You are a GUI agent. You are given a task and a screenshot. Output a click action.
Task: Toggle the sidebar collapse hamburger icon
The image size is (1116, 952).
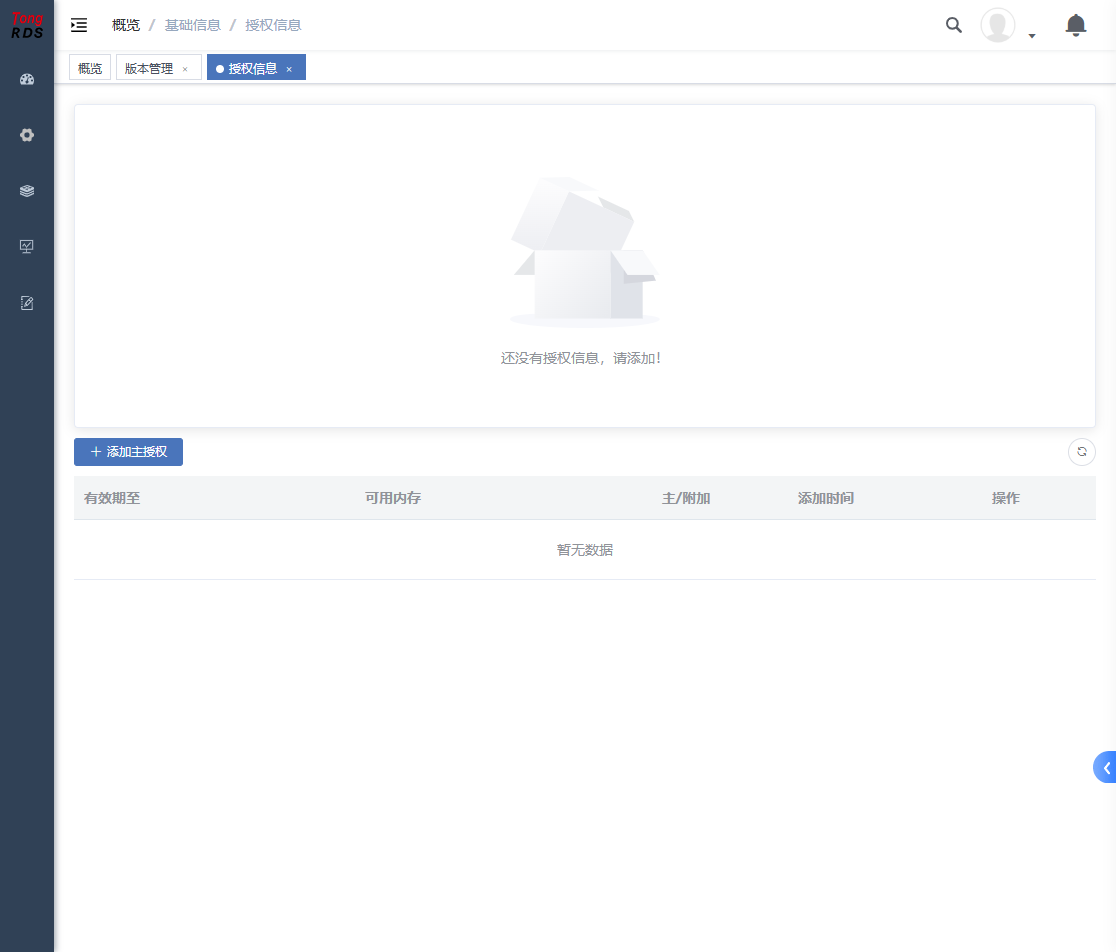click(79, 26)
